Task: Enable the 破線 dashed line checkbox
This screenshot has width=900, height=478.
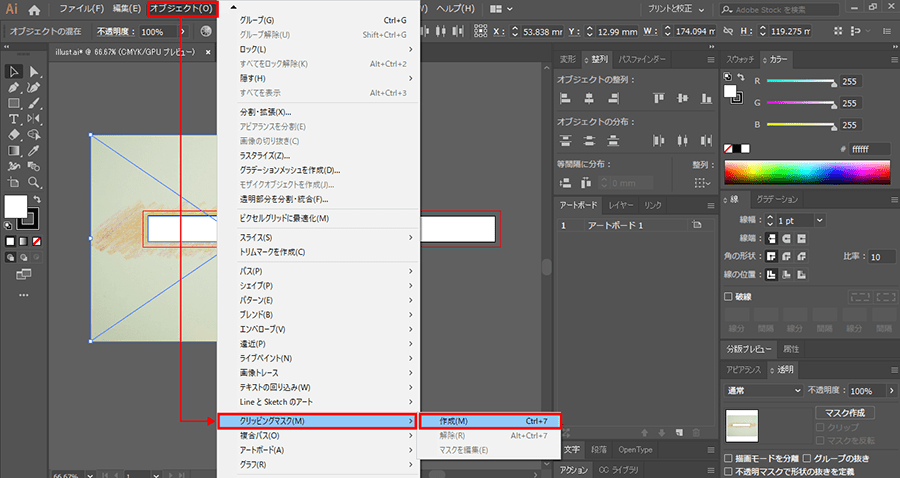Action: (728, 296)
